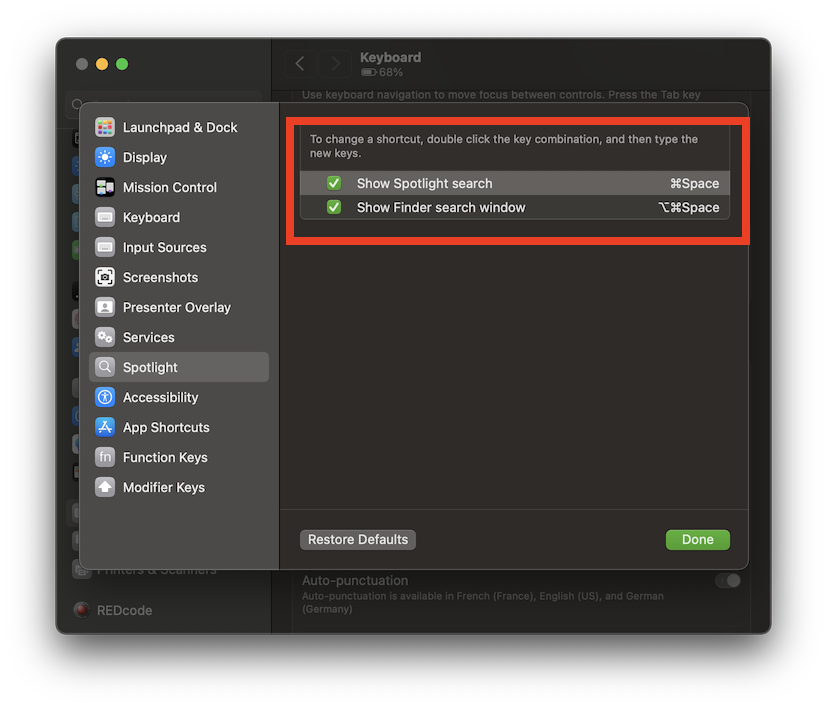Open the Accessibility icon
This screenshot has height=708, width=827.
pyautogui.click(x=105, y=397)
